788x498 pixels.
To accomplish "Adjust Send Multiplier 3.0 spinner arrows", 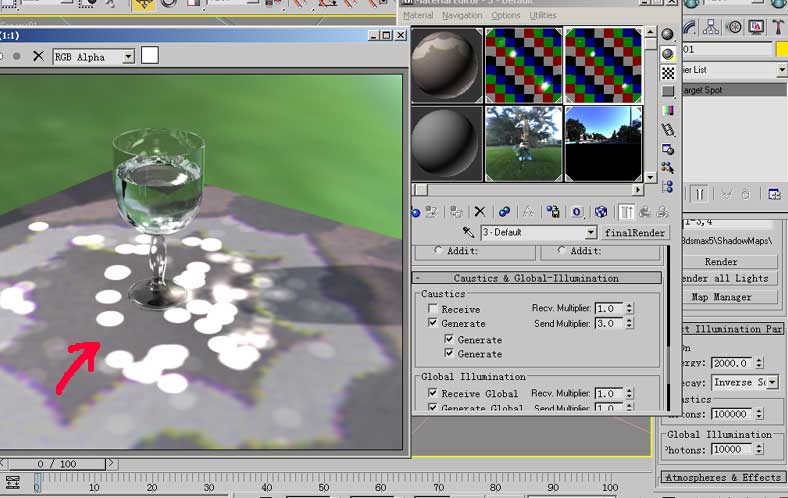I will point(629,324).
